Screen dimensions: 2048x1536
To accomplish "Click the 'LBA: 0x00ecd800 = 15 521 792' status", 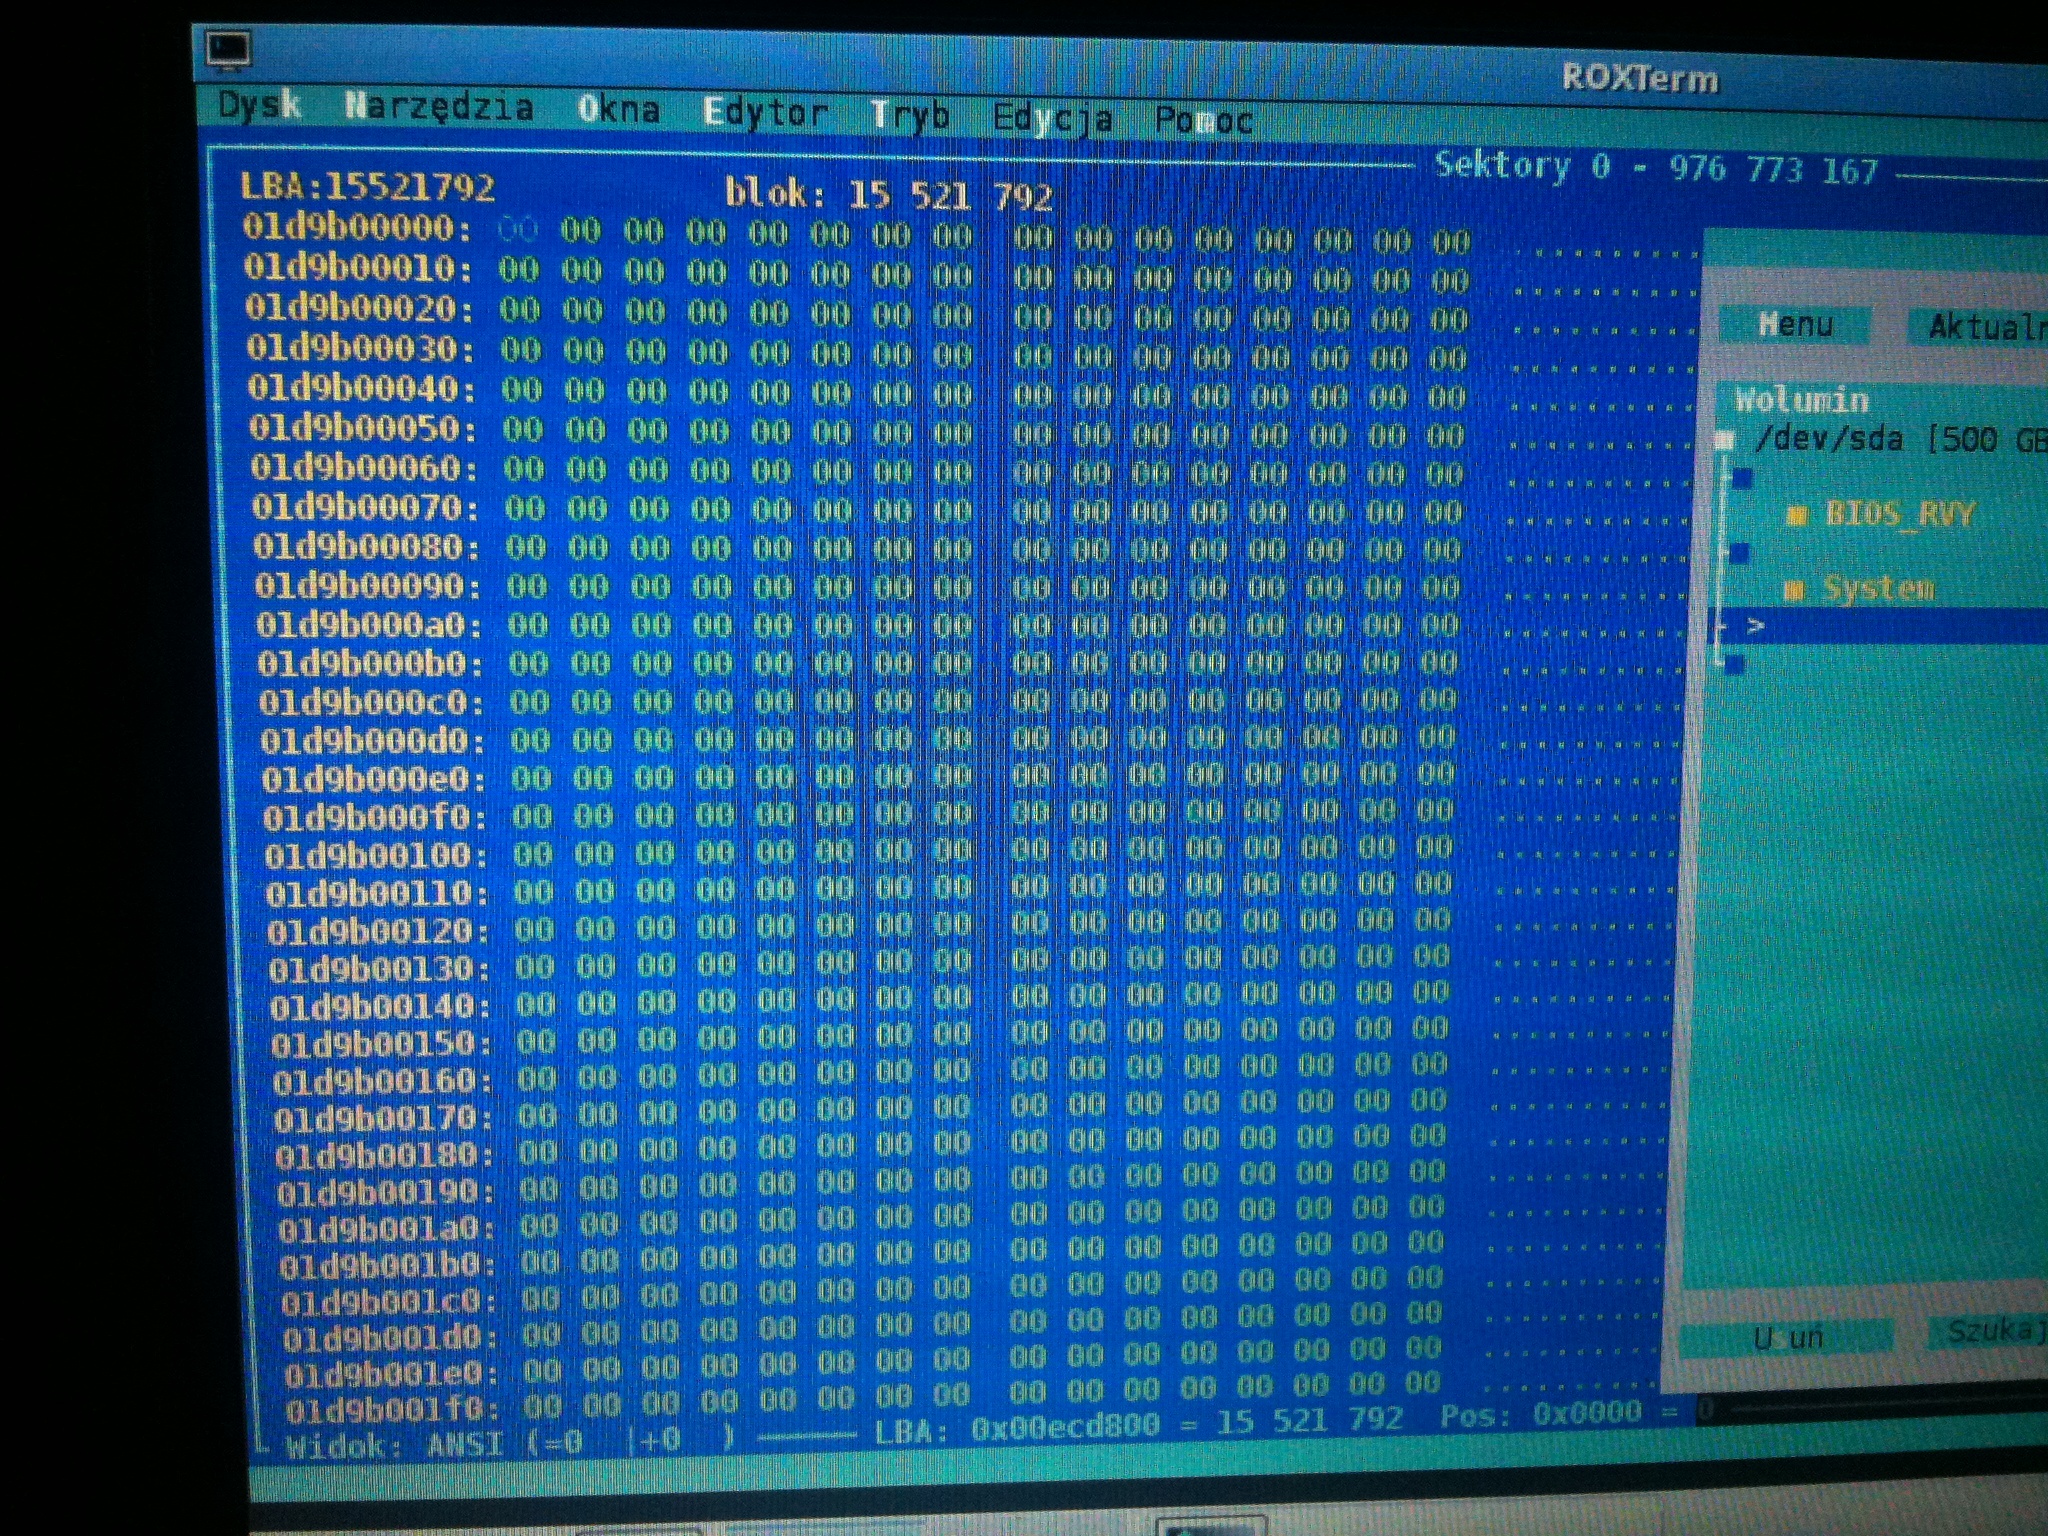I will click(x=1139, y=1424).
